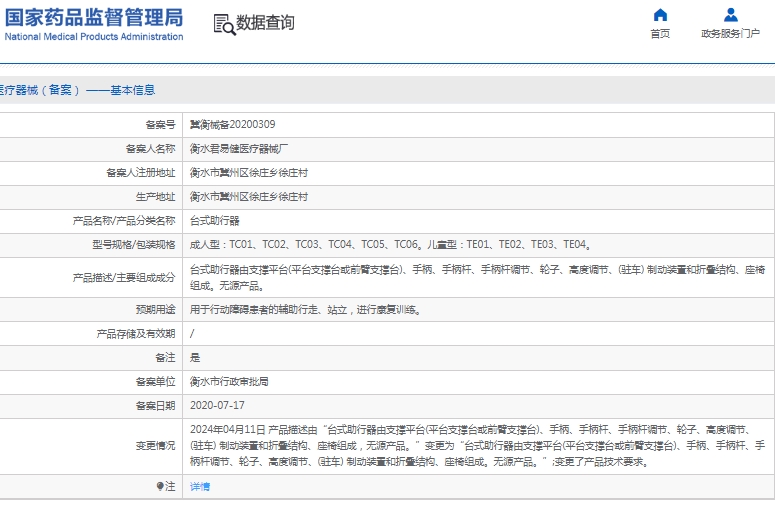Click the intended use text 用于行动障碍患者
This screenshot has height=506, width=775.
tap(305, 310)
